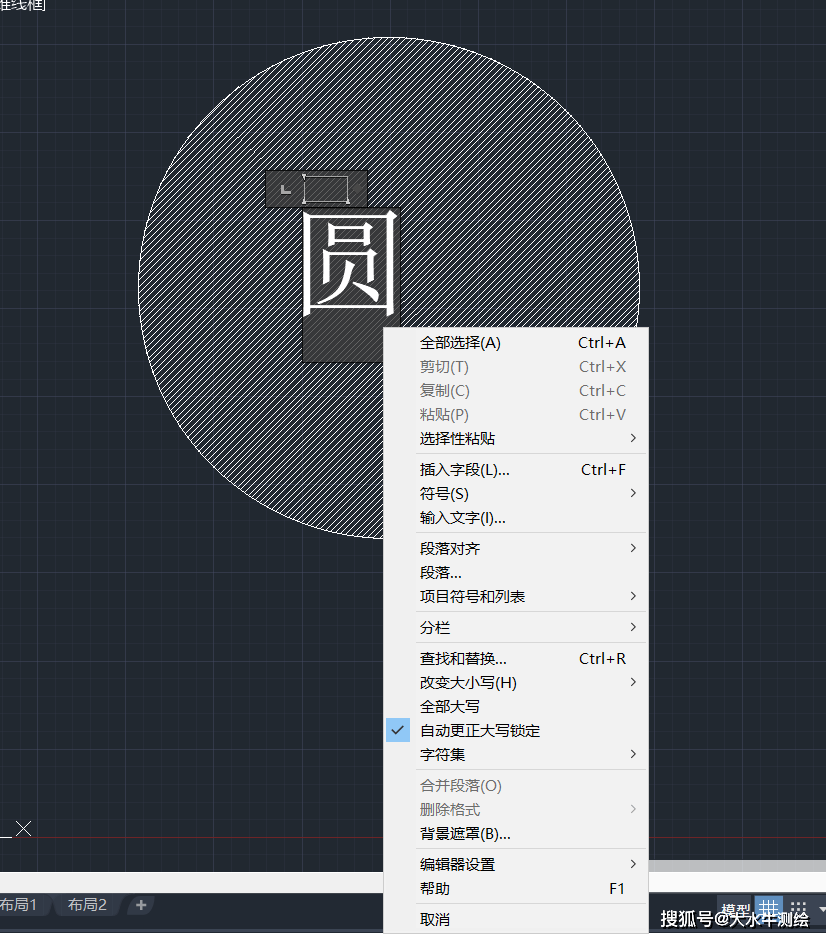Viewport: 827px width, 938px height.
Task: Toggle the grid display icon in the status bar
Action: point(769,908)
